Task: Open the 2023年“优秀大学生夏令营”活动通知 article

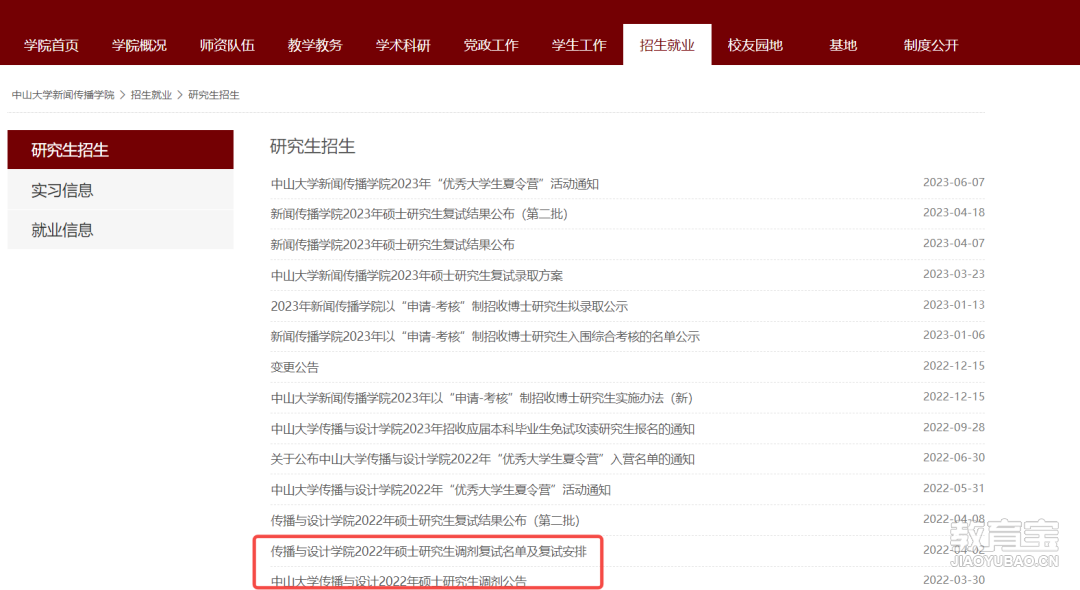Action: (x=435, y=184)
